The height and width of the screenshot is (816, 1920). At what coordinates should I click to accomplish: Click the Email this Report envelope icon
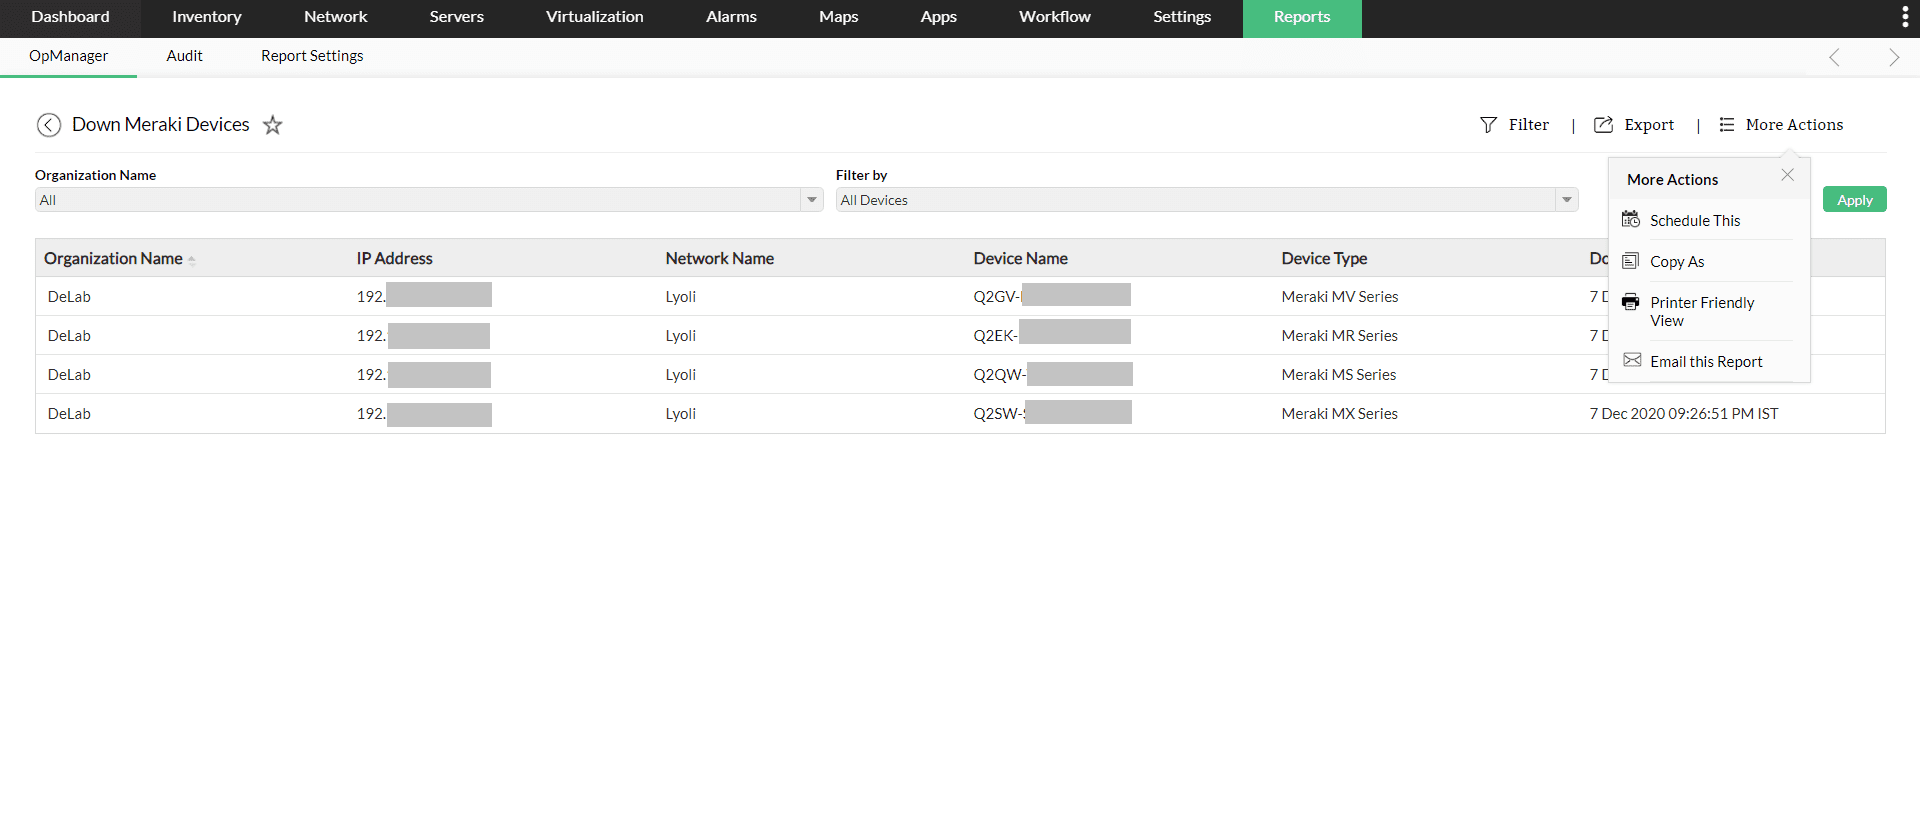click(x=1632, y=361)
